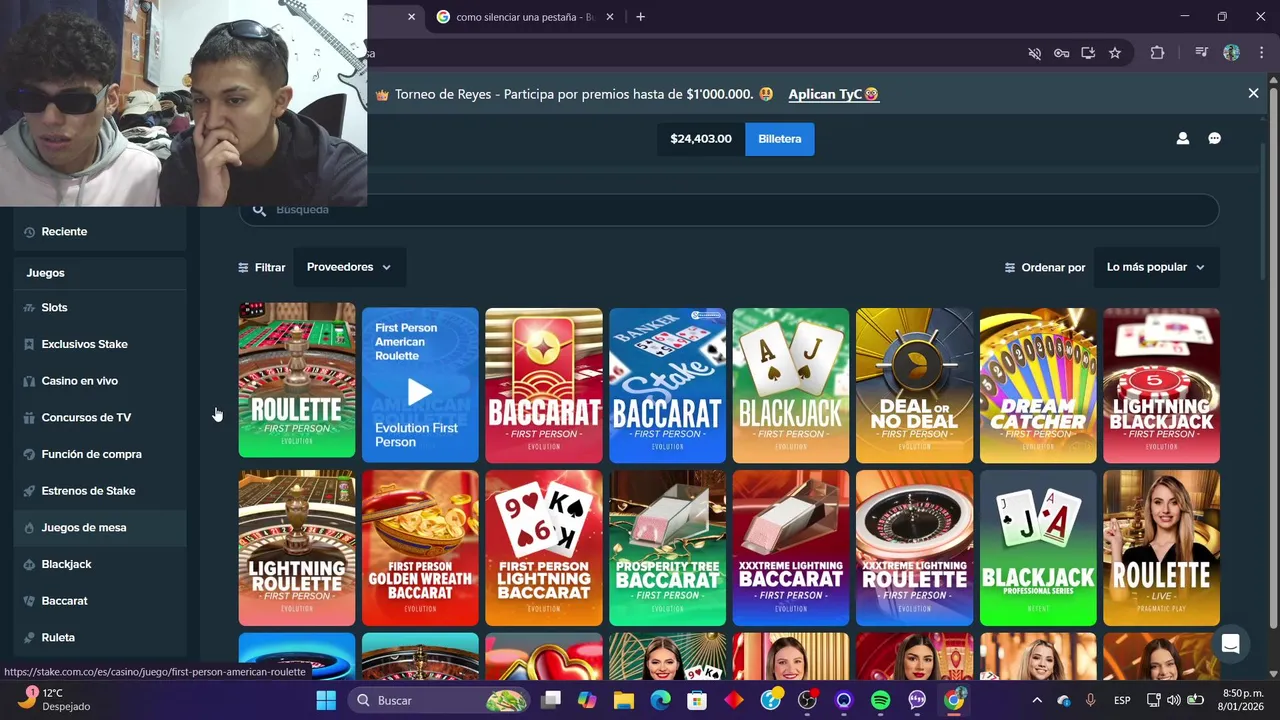
Task: Open the red Baccarat First Person game
Action: pyautogui.click(x=544, y=385)
